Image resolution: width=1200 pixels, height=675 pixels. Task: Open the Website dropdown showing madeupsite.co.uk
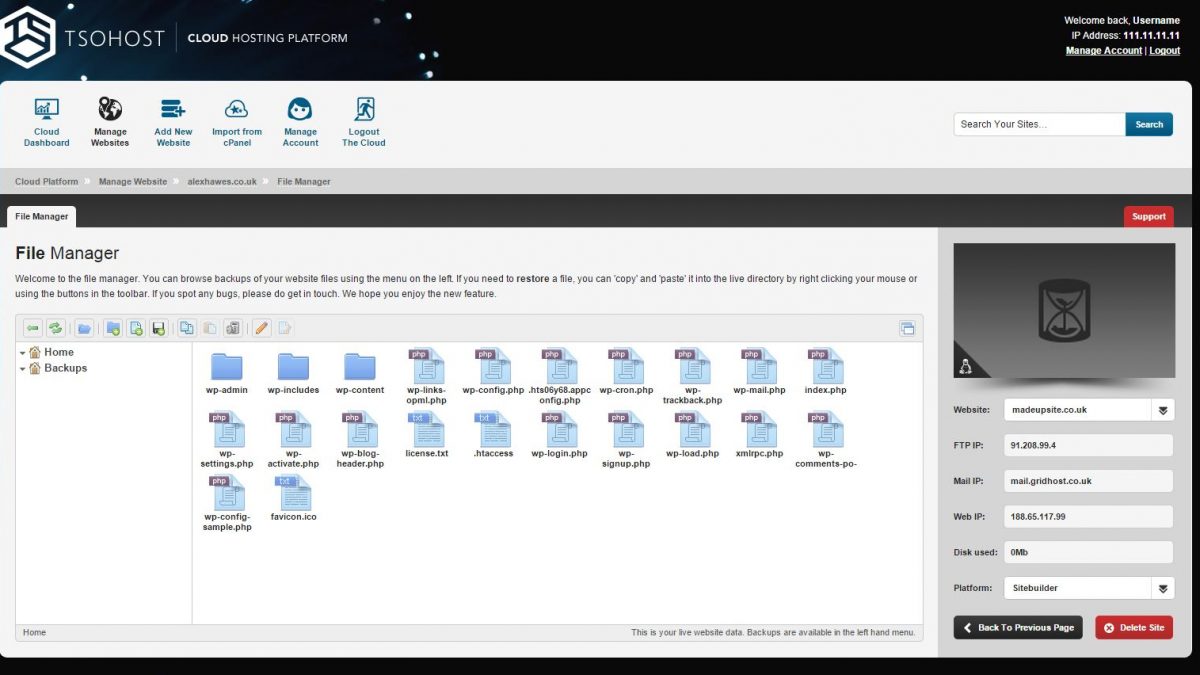pyautogui.click(x=1089, y=410)
